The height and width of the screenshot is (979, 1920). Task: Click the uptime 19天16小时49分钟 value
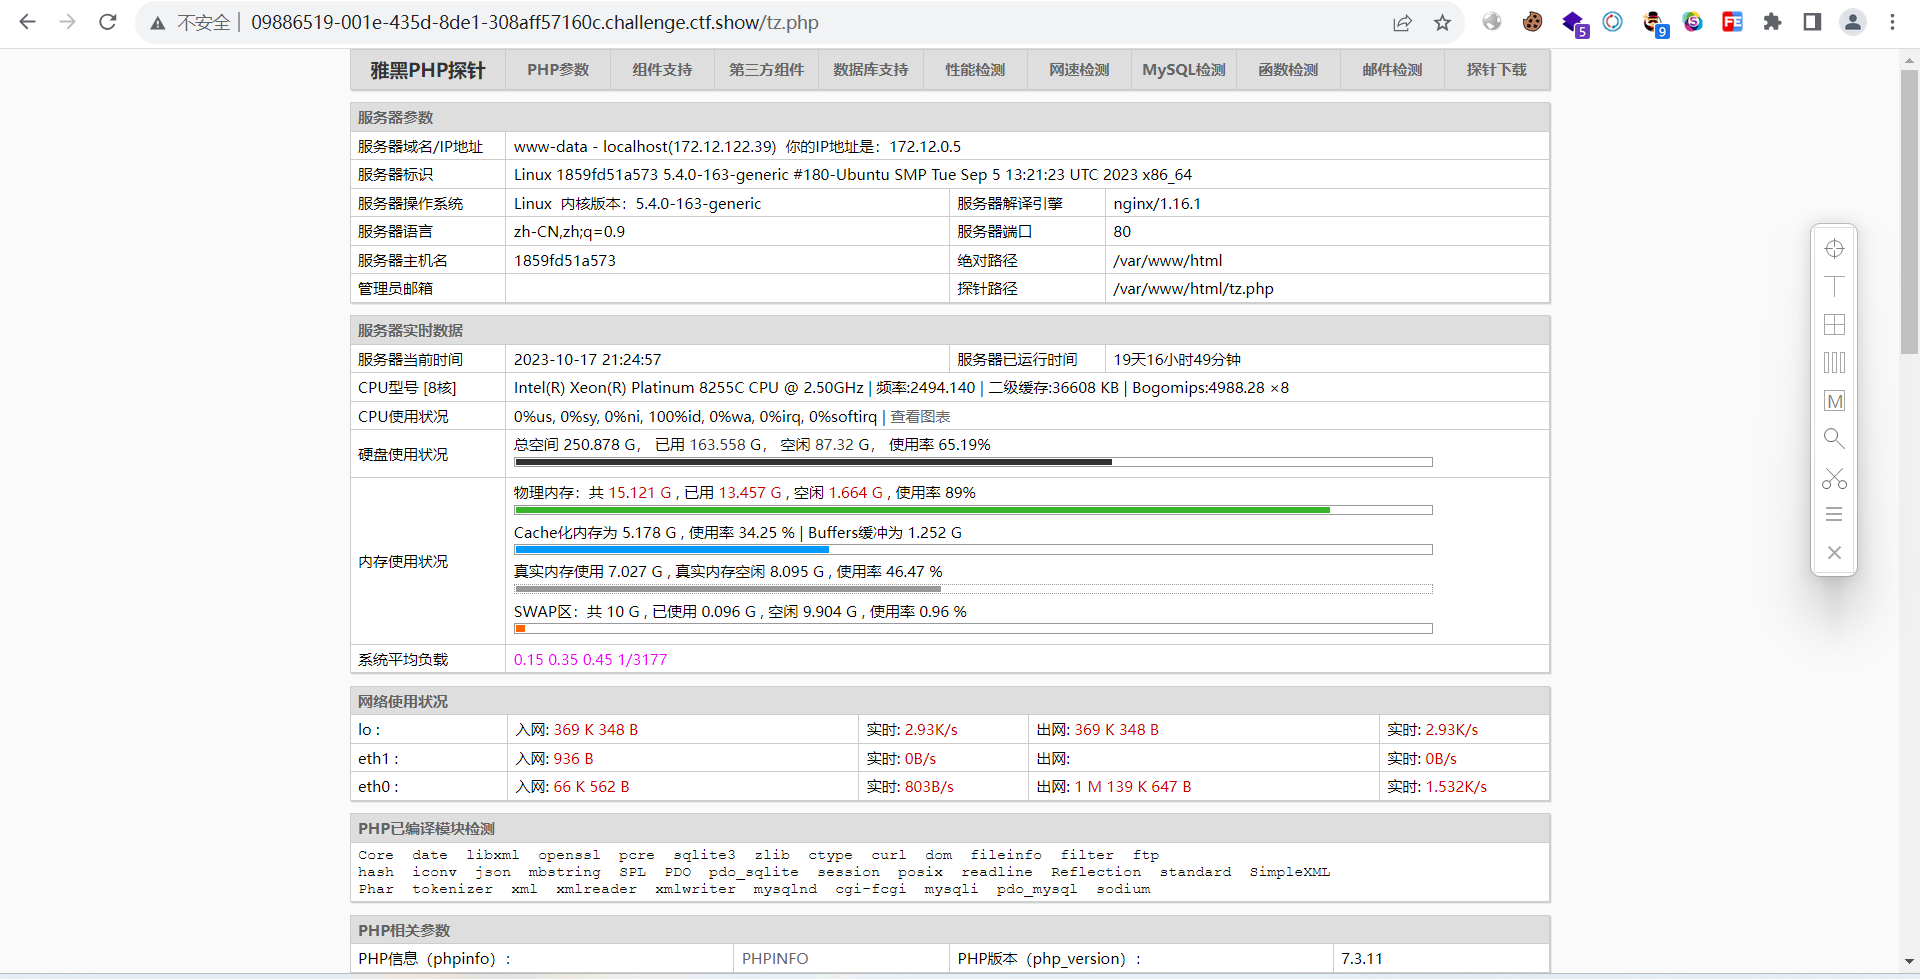pos(1177,359)
